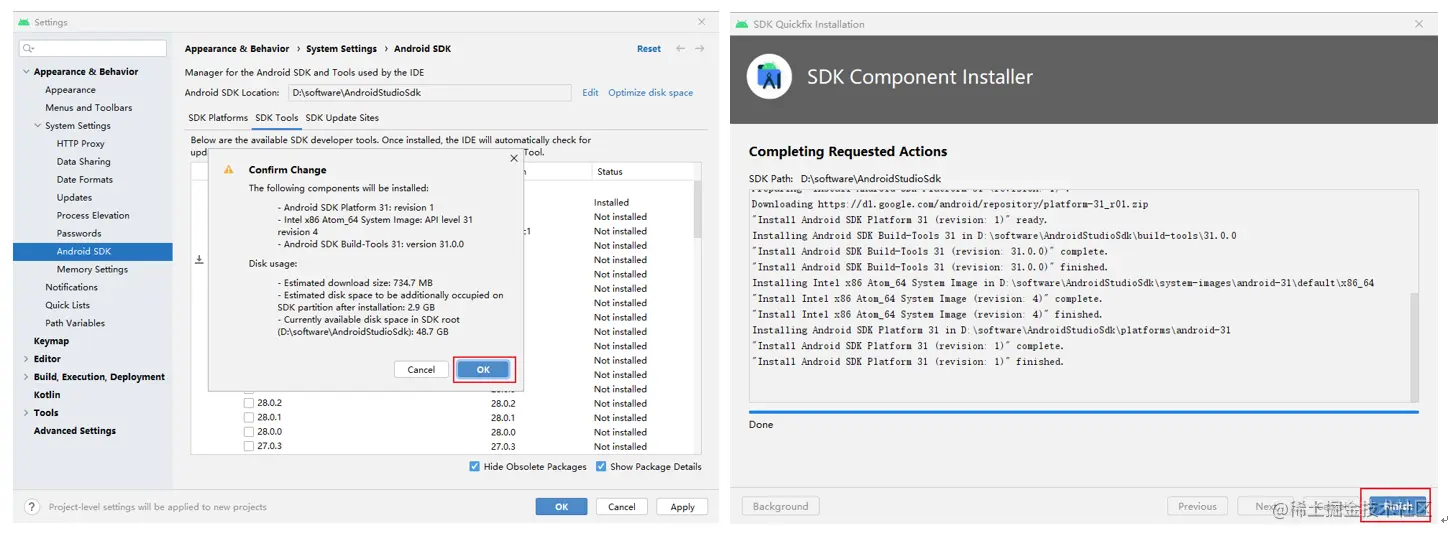The height and width of the screenshot is (537, 1450).
Task: Tick the 27.0.3 build-tools checkbox
Action: point(249,446)
